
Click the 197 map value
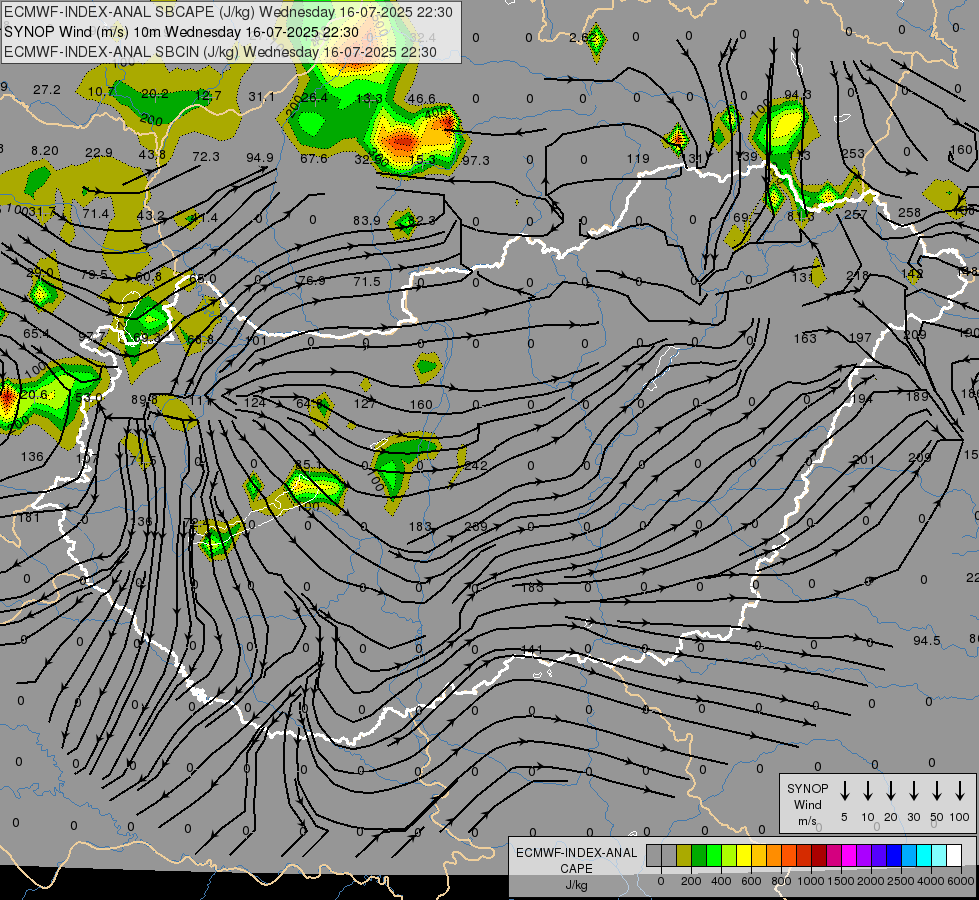tap(860, 337)
